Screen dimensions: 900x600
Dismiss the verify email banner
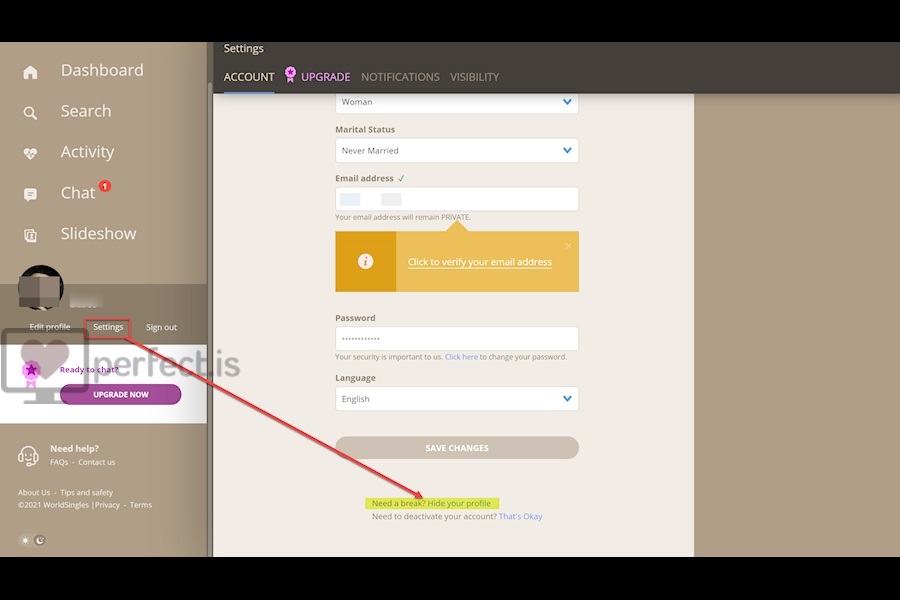(x=568, y=246)
